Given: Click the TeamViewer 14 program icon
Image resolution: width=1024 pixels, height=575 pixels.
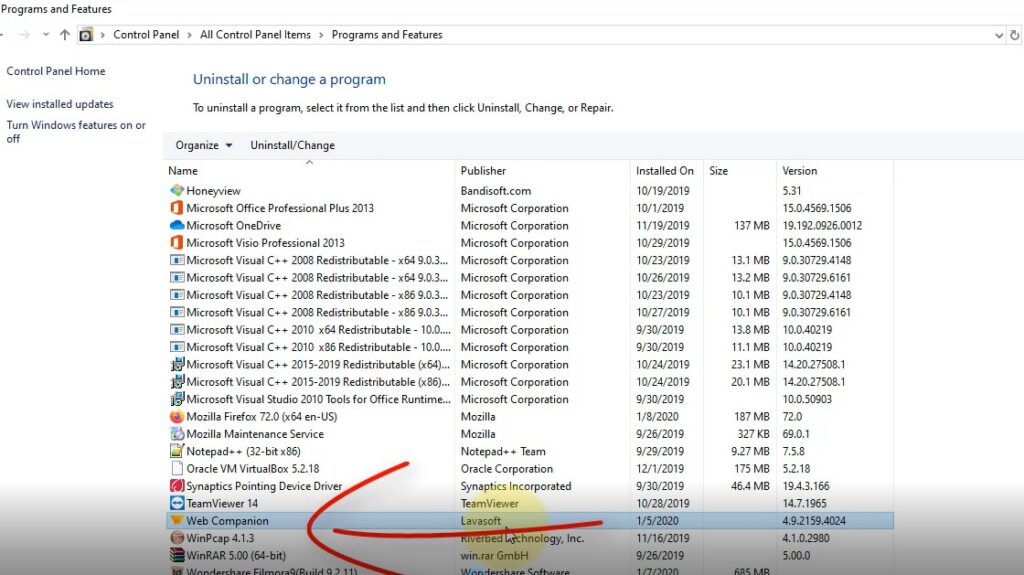Looking at the screenshot, I should click(177, 503).
